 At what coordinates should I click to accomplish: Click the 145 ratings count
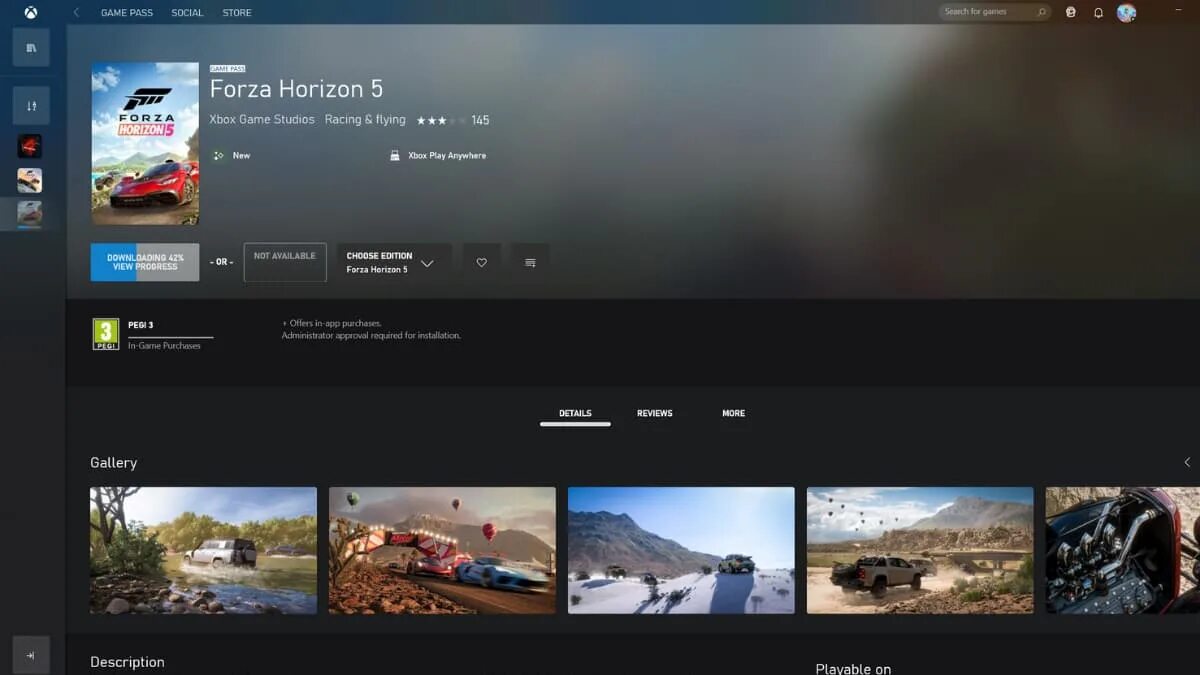coord(480,120)
